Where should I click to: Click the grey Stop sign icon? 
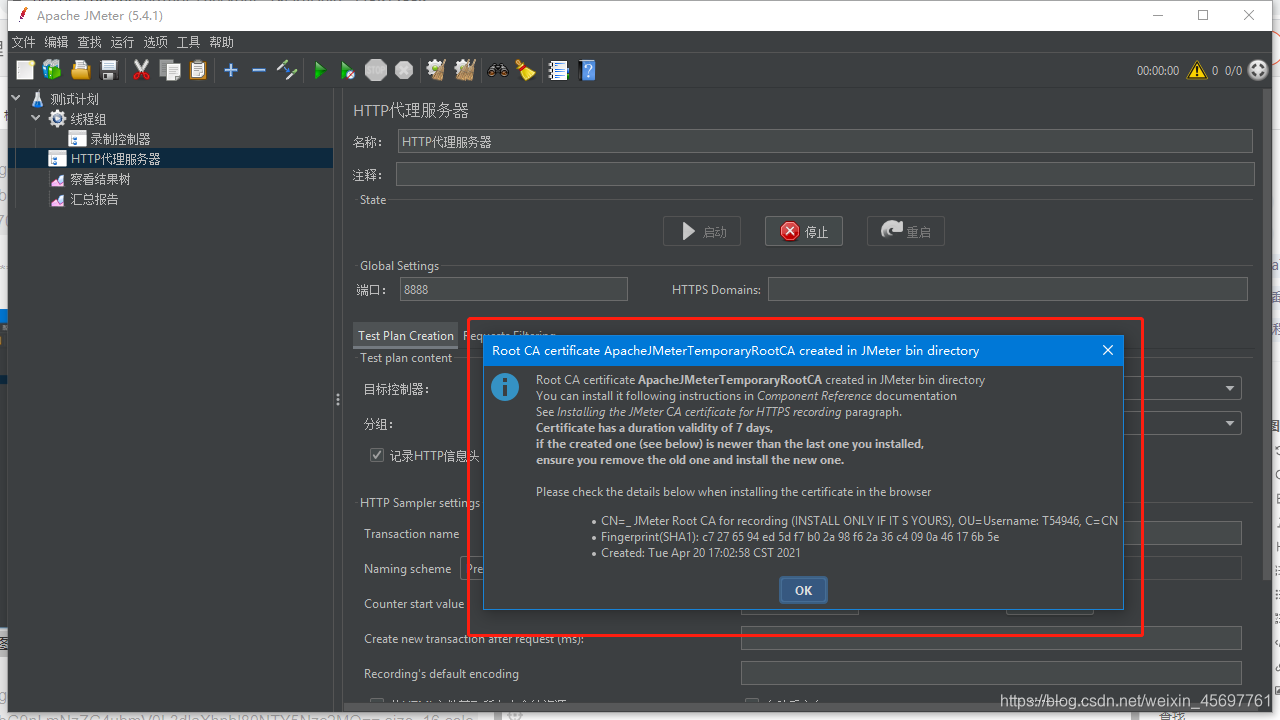click(x=376, y=70)
